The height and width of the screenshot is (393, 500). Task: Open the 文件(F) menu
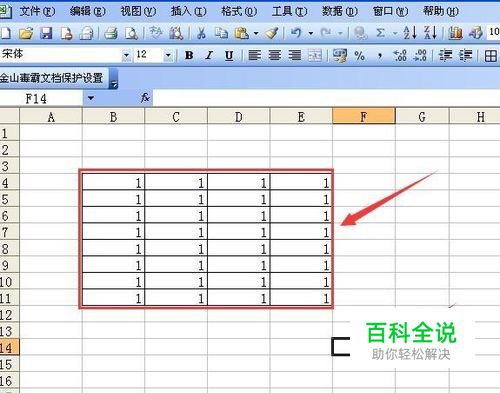click(x=37, y=12)
